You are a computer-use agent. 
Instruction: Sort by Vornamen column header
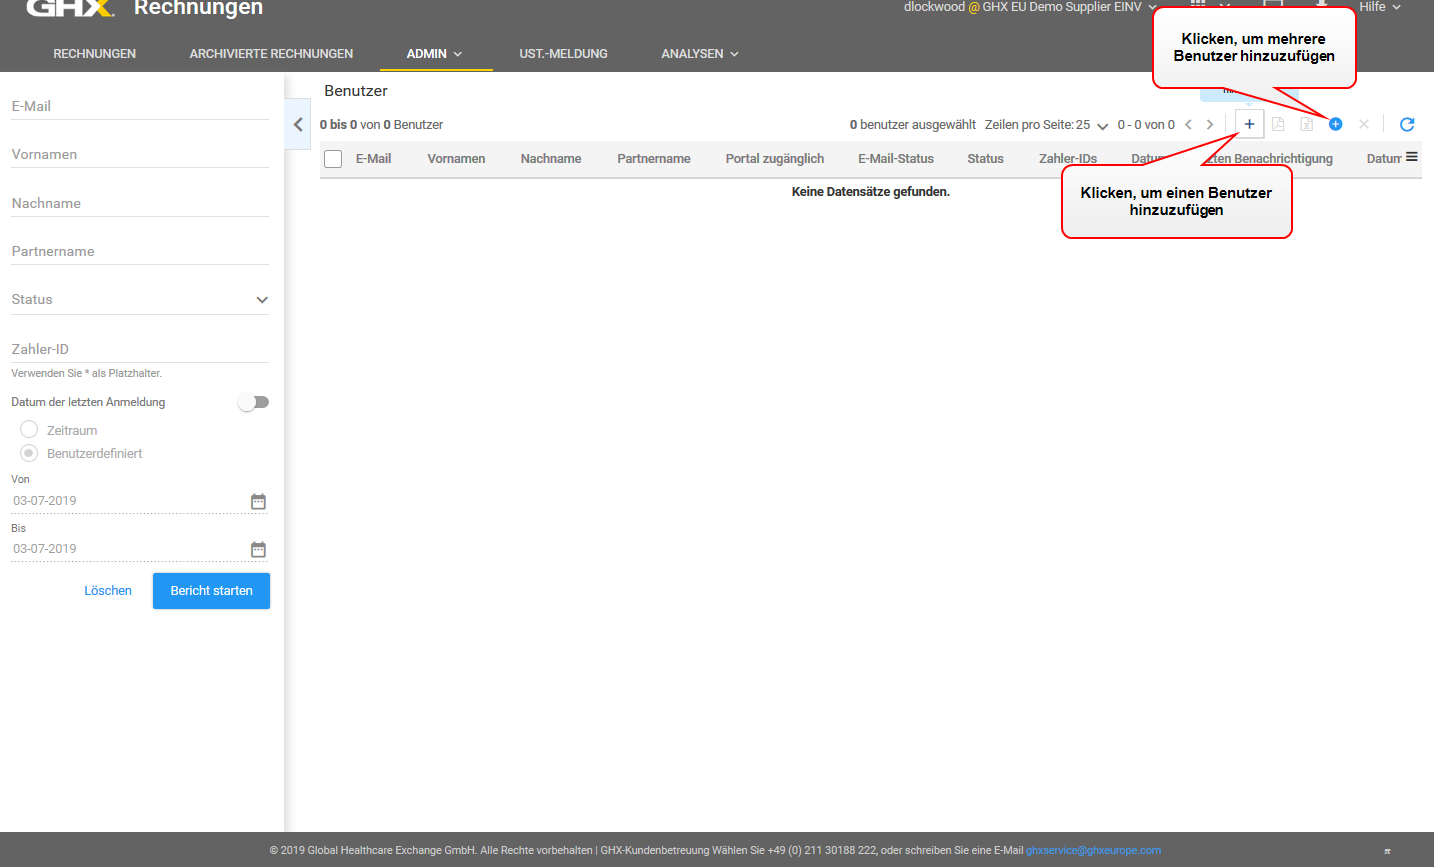(x=456, y=159)
